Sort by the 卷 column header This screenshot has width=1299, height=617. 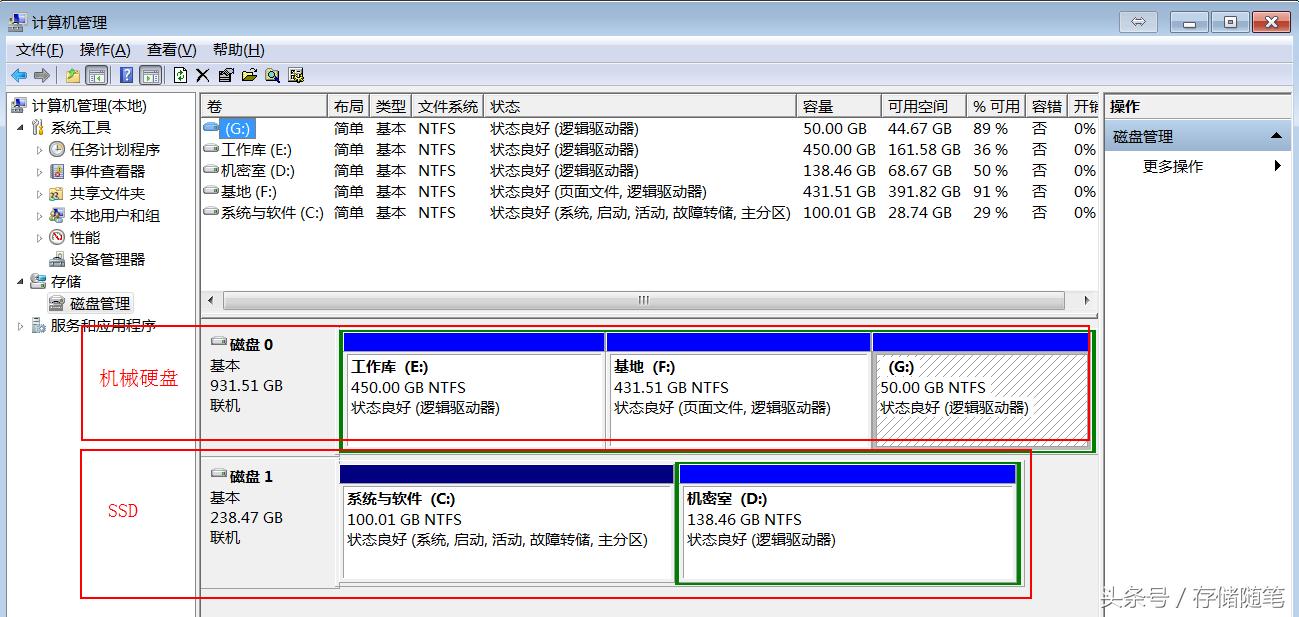tap(264, 106)
